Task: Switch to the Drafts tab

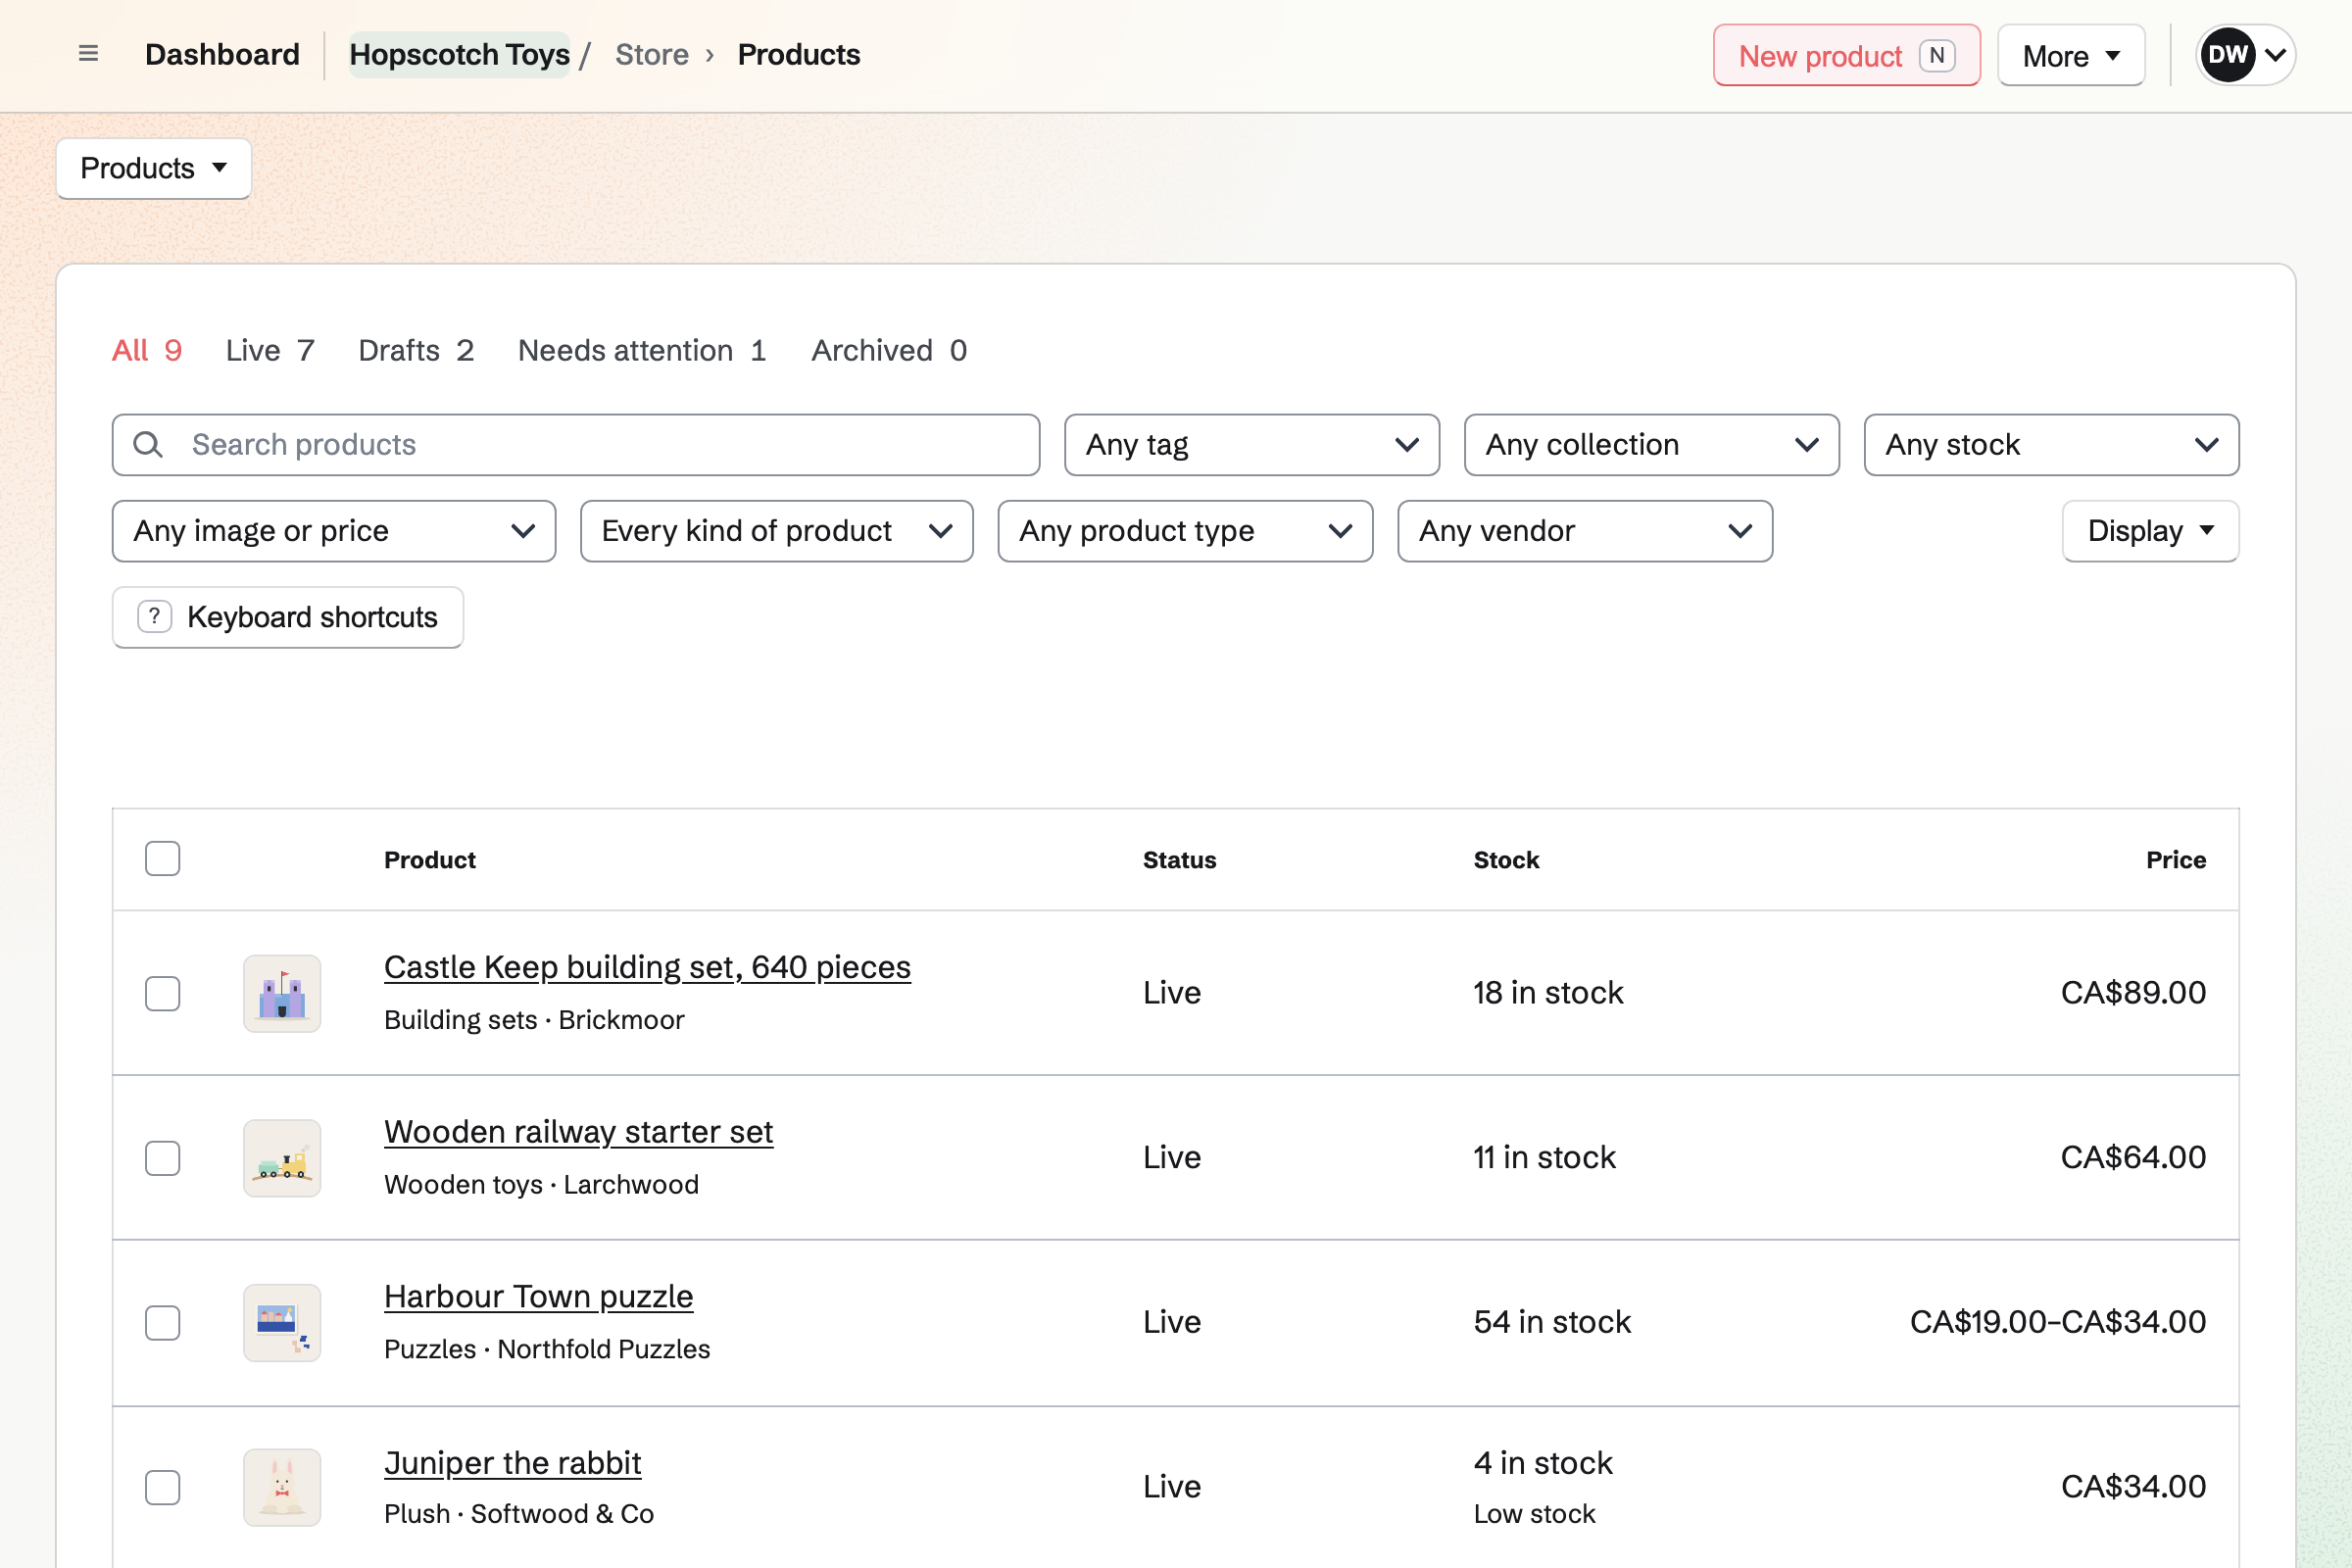Action: (x=416, y=350)
